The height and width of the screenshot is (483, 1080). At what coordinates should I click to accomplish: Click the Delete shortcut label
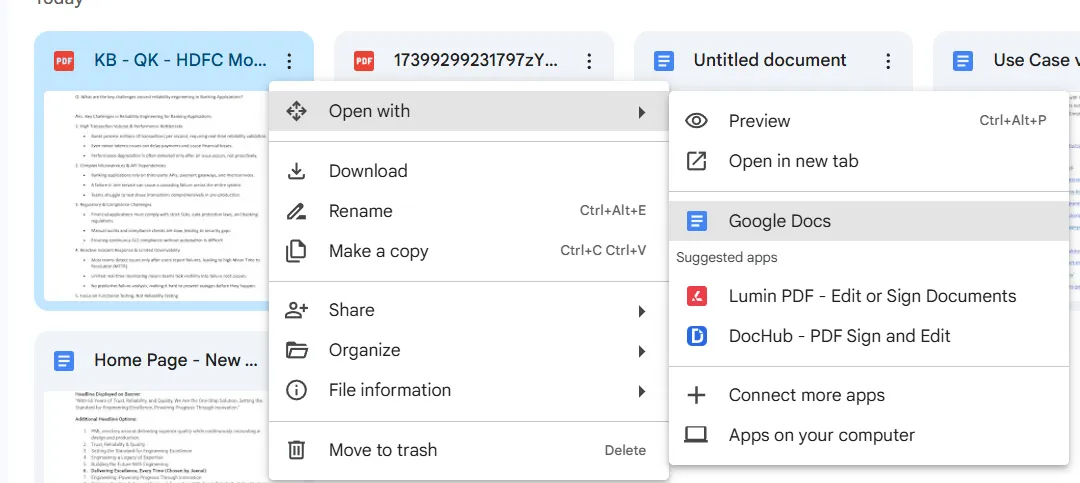(625, 451)
